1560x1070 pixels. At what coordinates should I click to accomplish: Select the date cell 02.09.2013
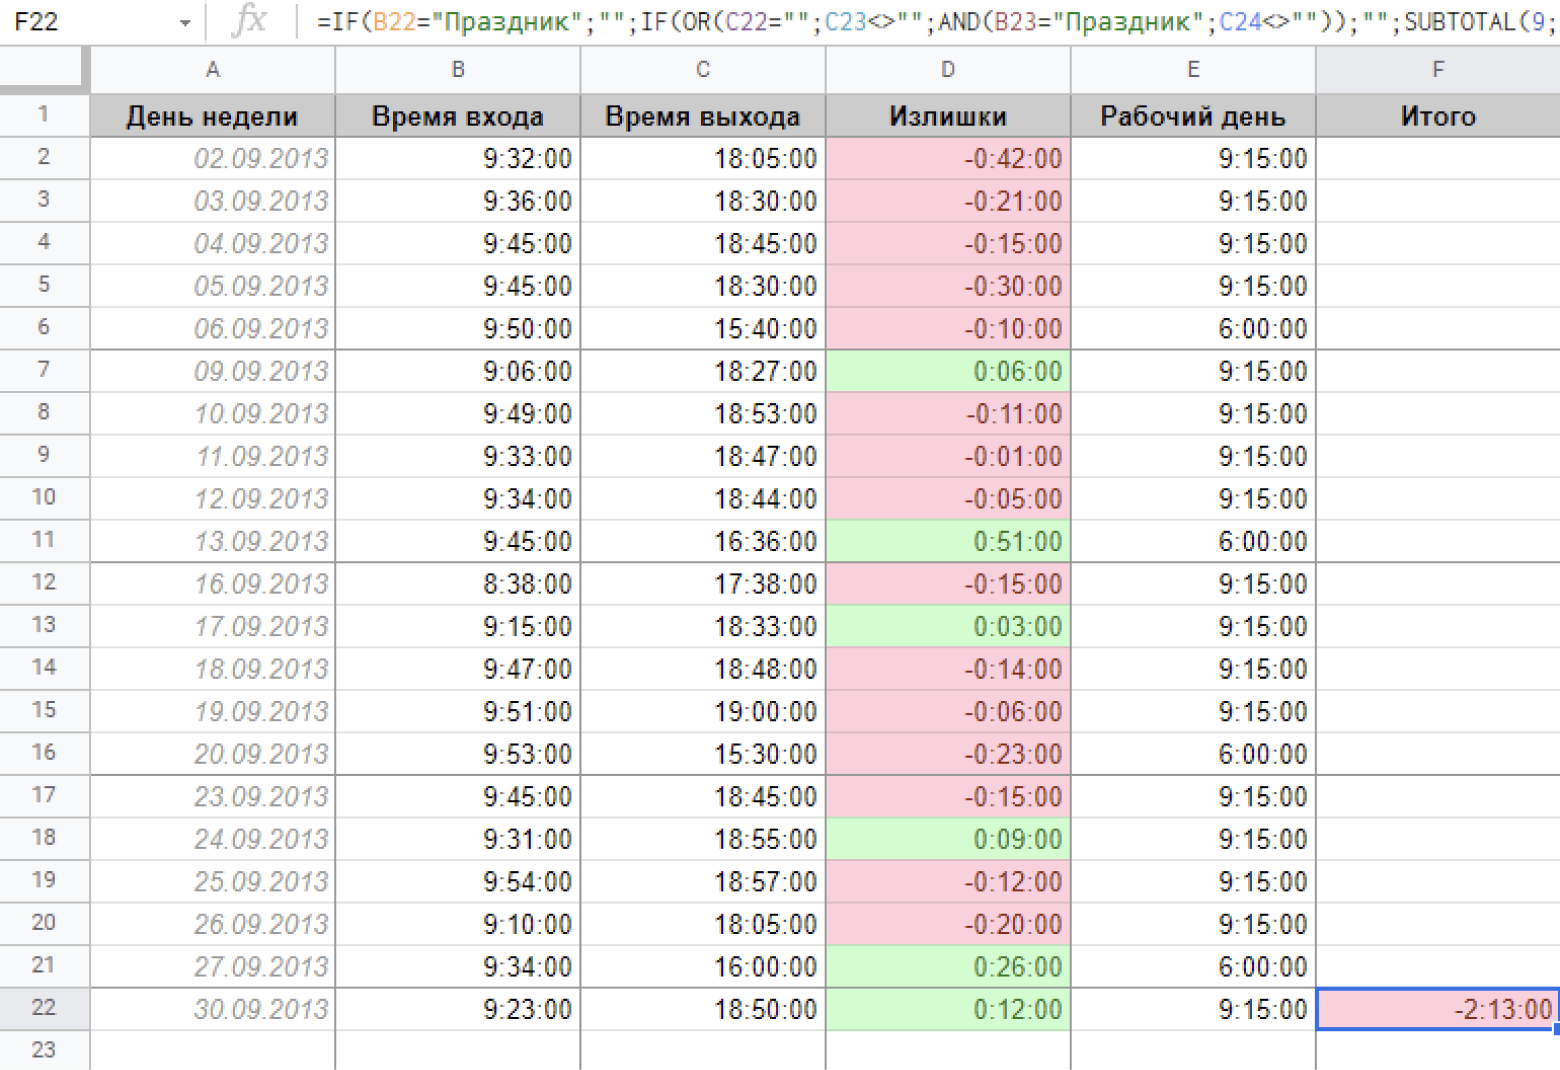point(212,158)
